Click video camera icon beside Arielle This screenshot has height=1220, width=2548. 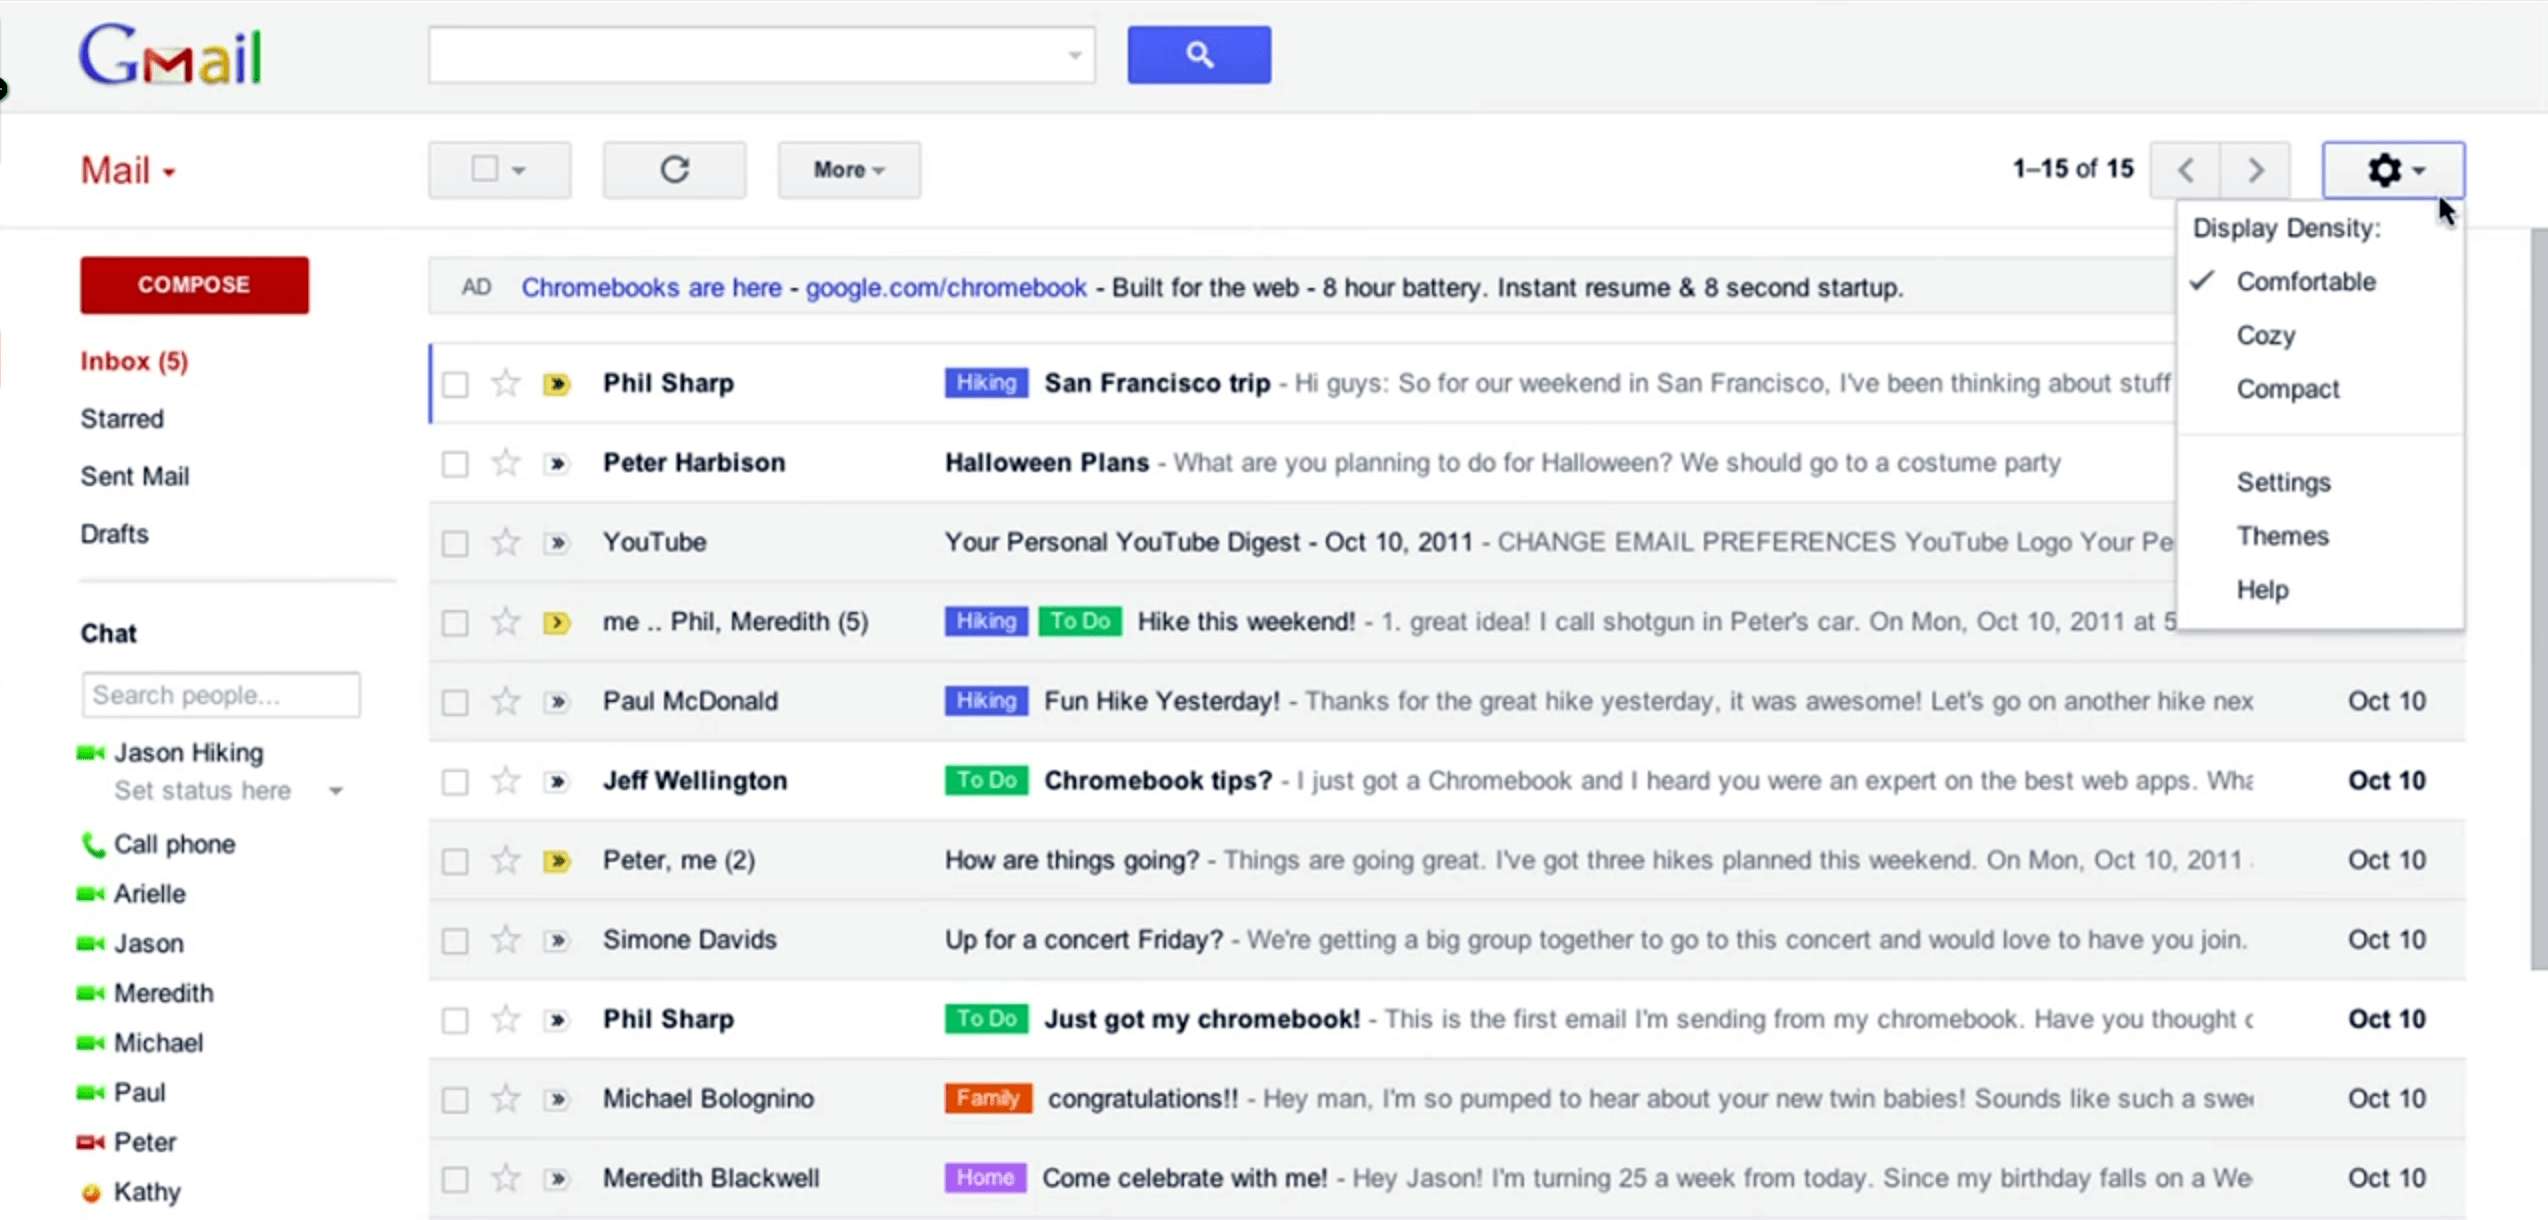90,894
